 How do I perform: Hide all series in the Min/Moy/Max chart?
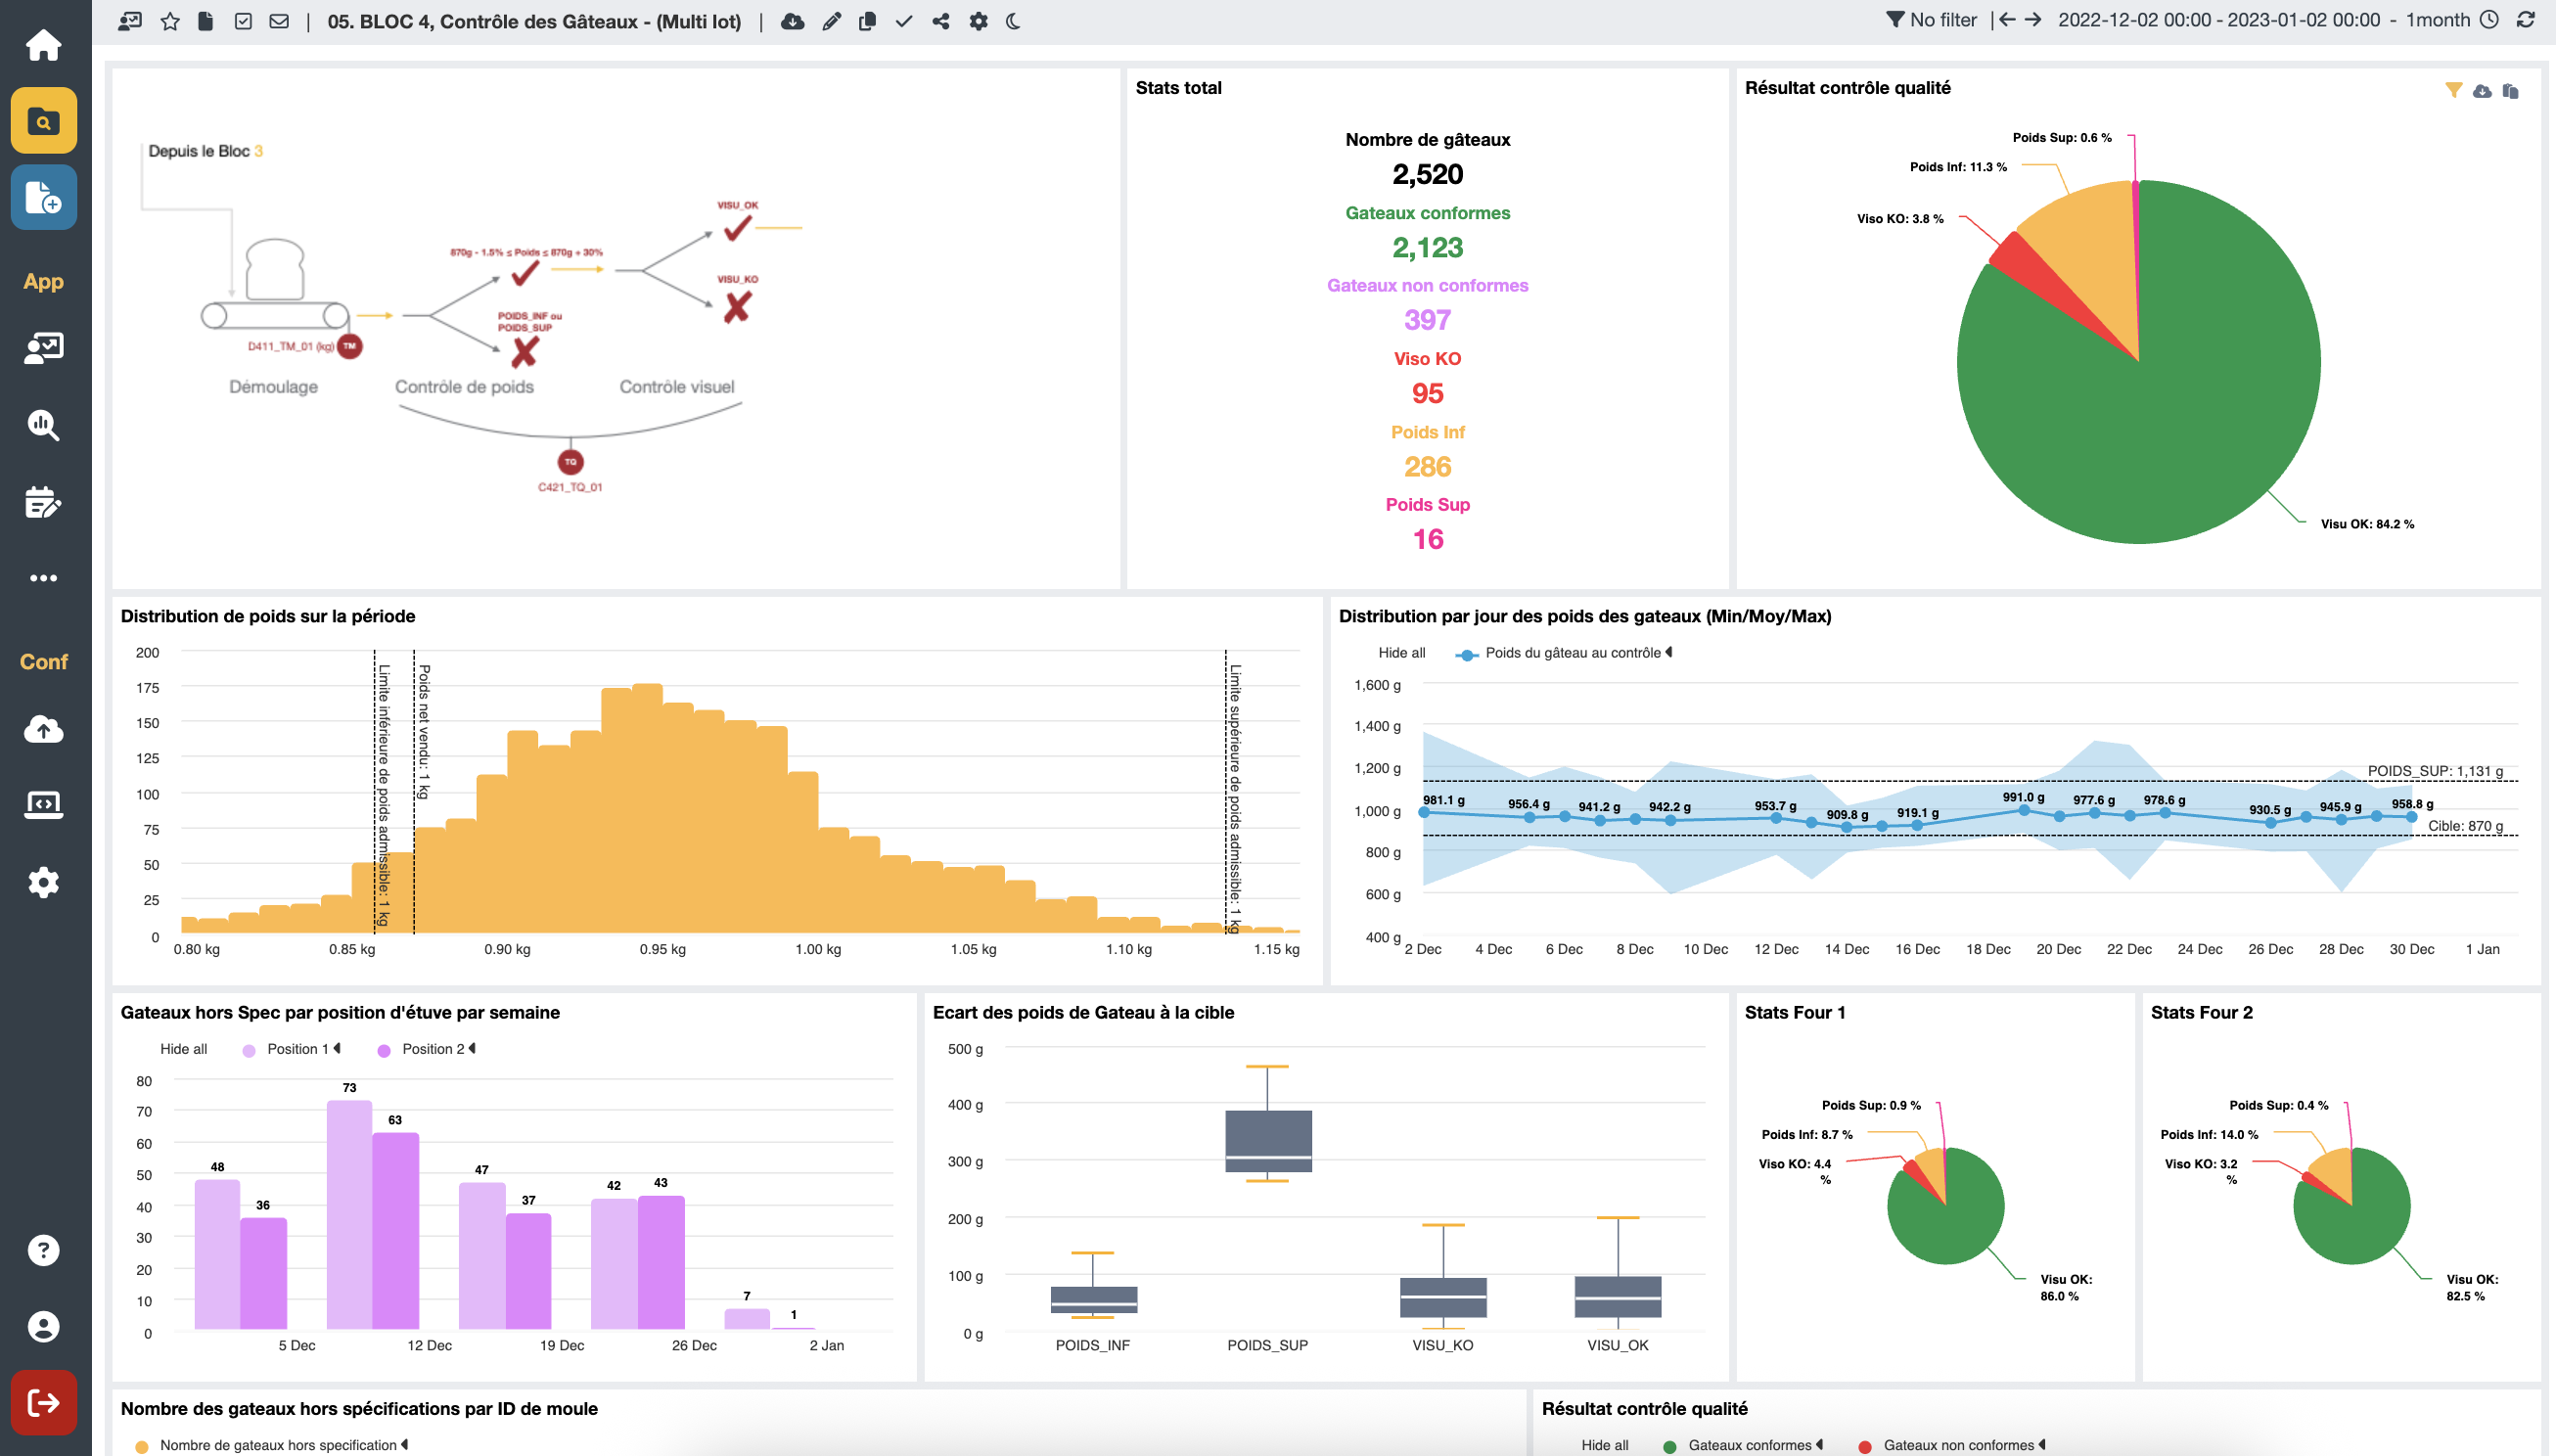1401,653
